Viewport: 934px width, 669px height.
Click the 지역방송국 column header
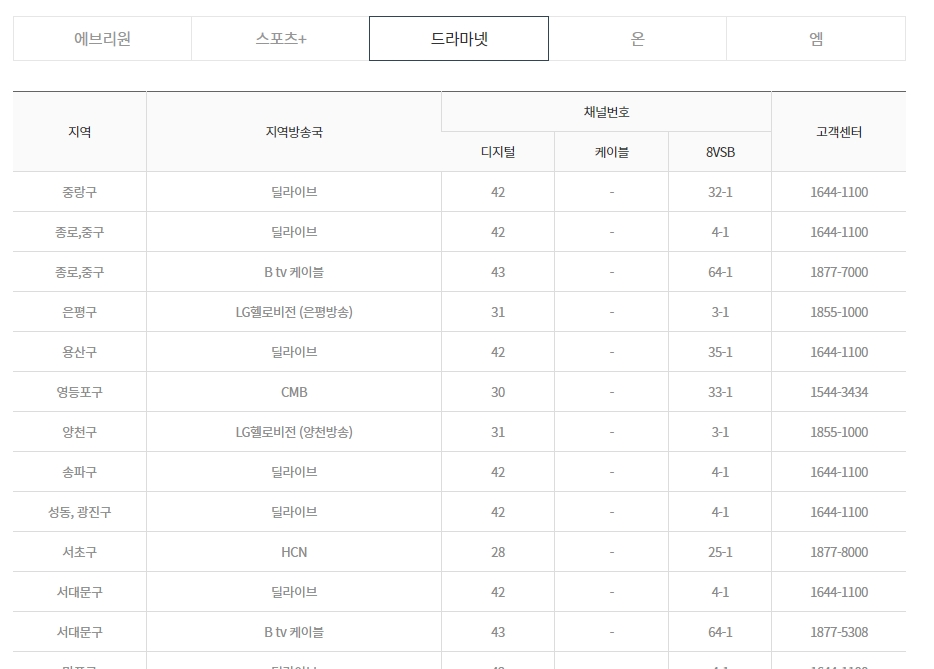coord(293,131)
